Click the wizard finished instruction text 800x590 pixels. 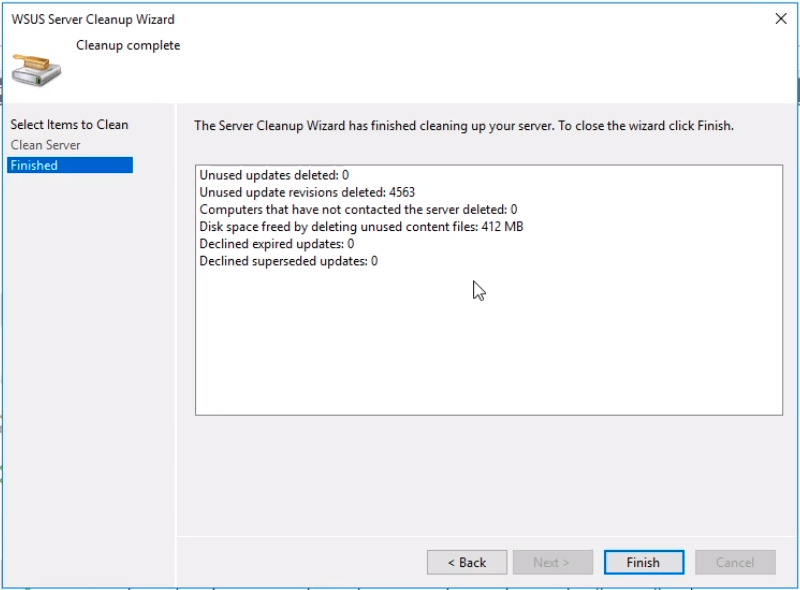pyautogui.click(x=463, y=126)
